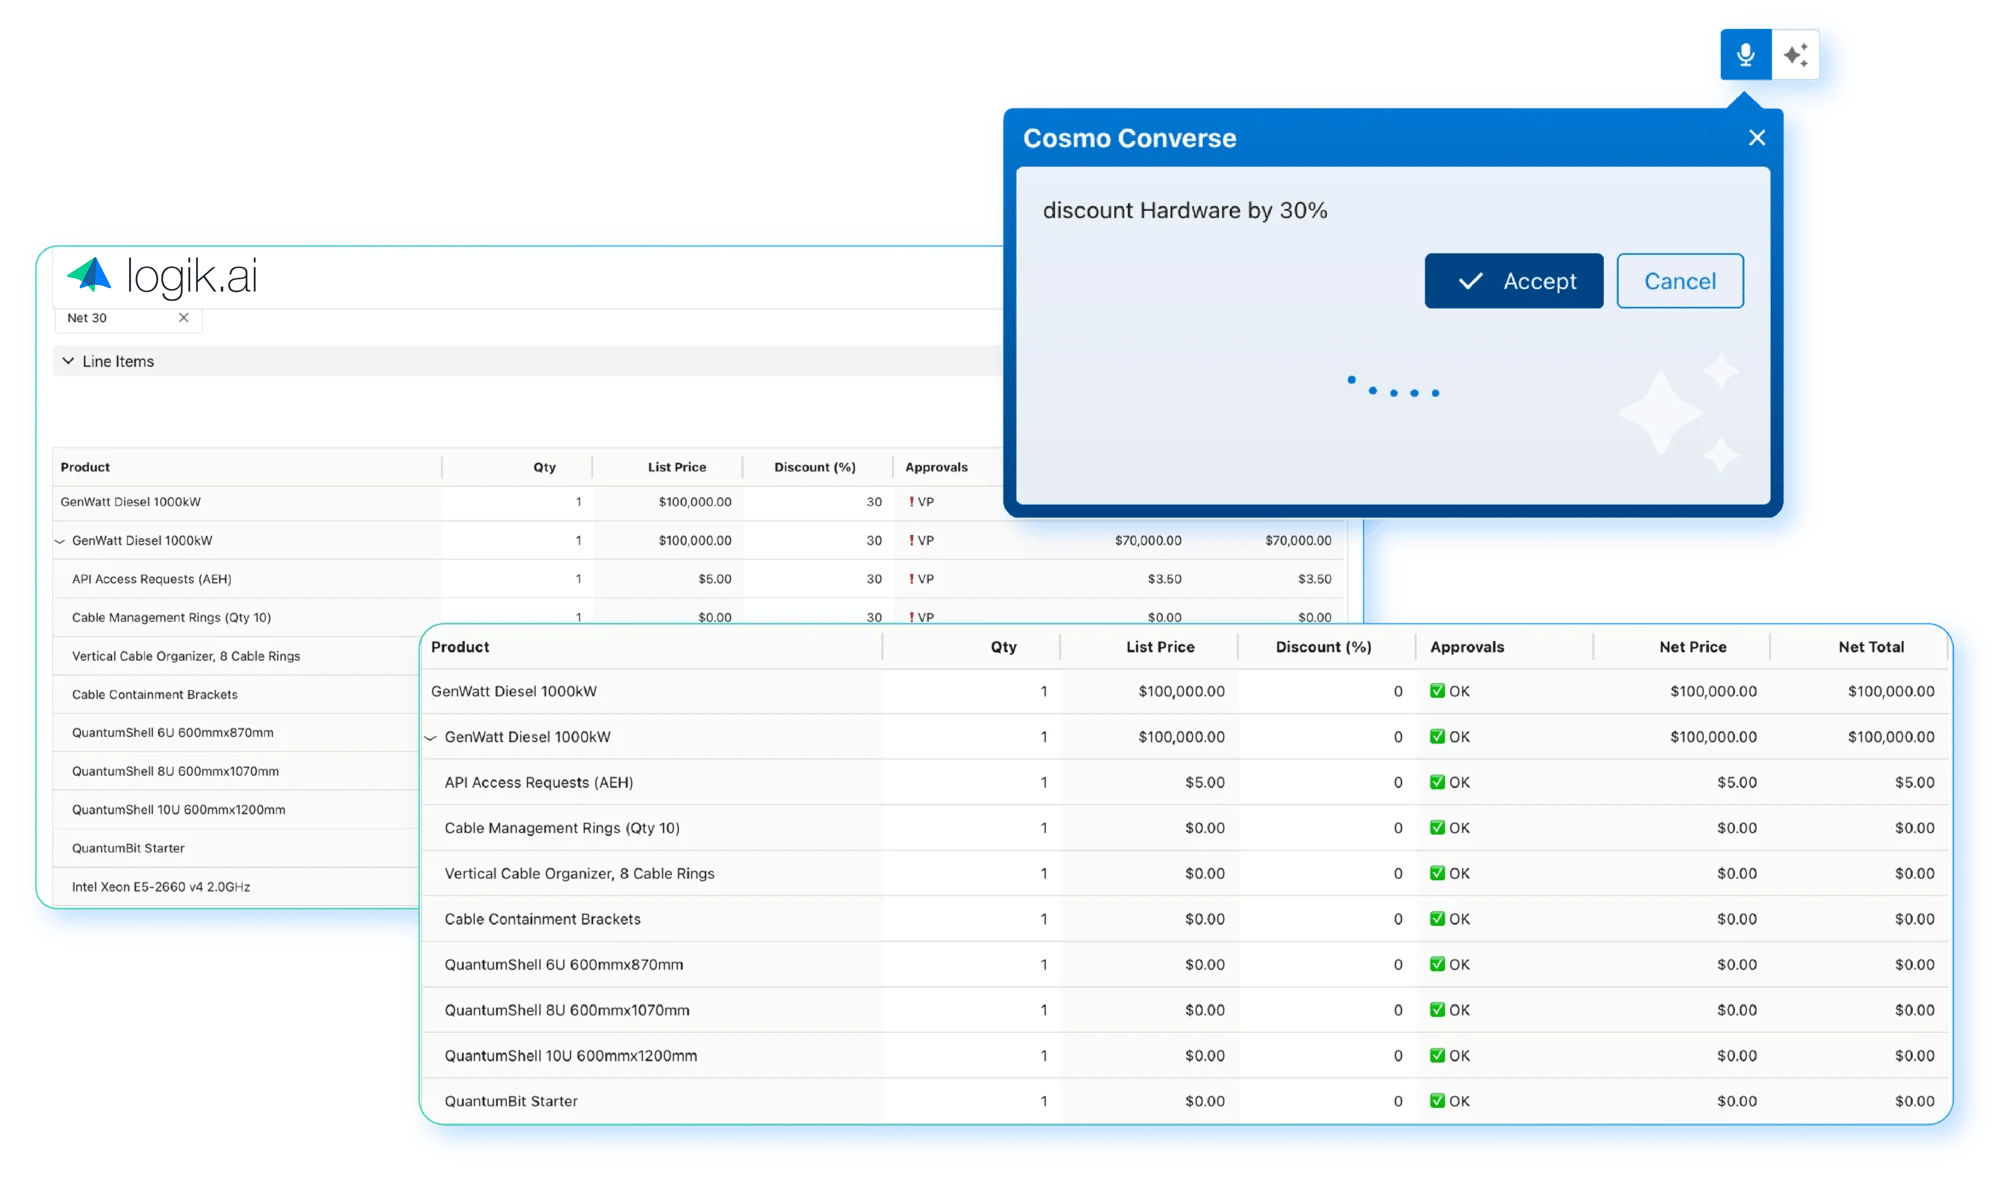
Task: Click List Price header in front table
Action: coord(1160,647)
